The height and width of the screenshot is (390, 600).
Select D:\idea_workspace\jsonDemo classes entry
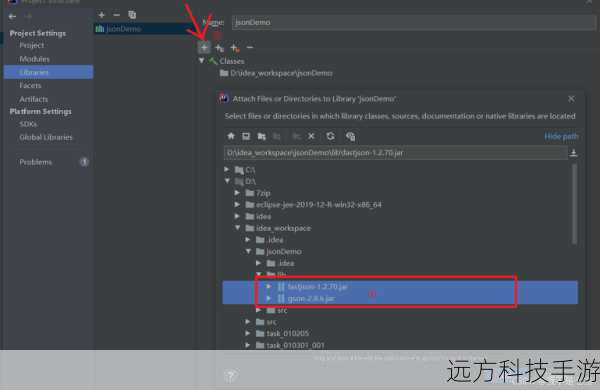276,73
